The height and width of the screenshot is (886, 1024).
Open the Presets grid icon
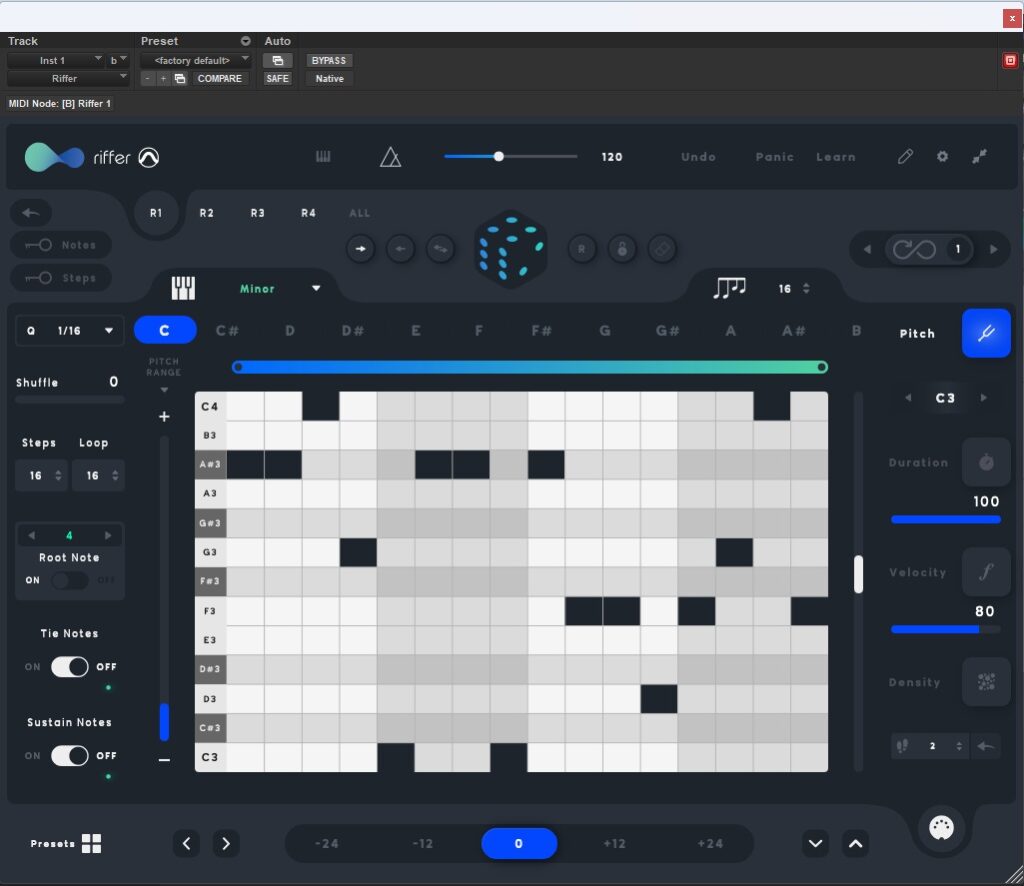[91, 843]
